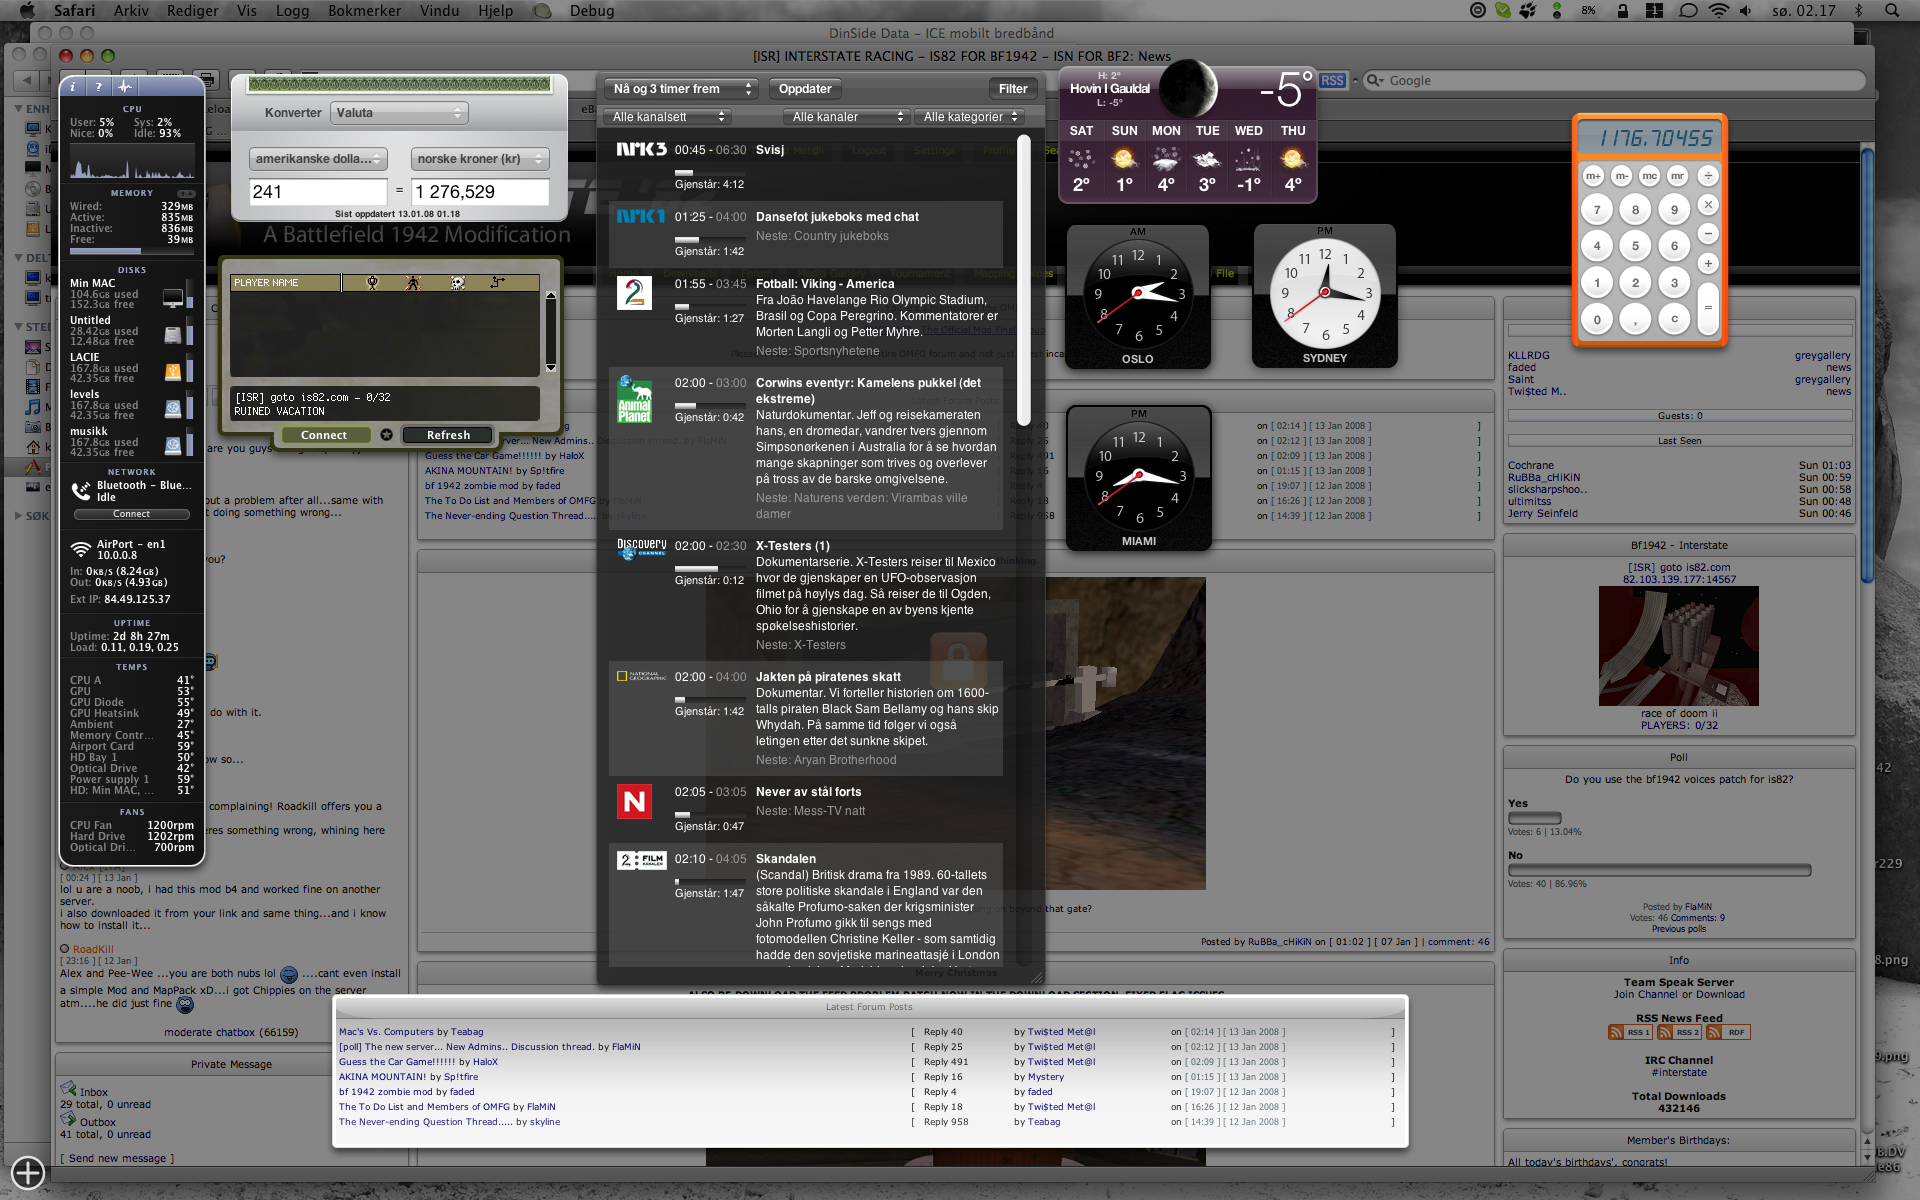This screenshot has height=1200, width=1920.
Task: Click the LACIE orange USB disk icon
Action: click(173, 372)
